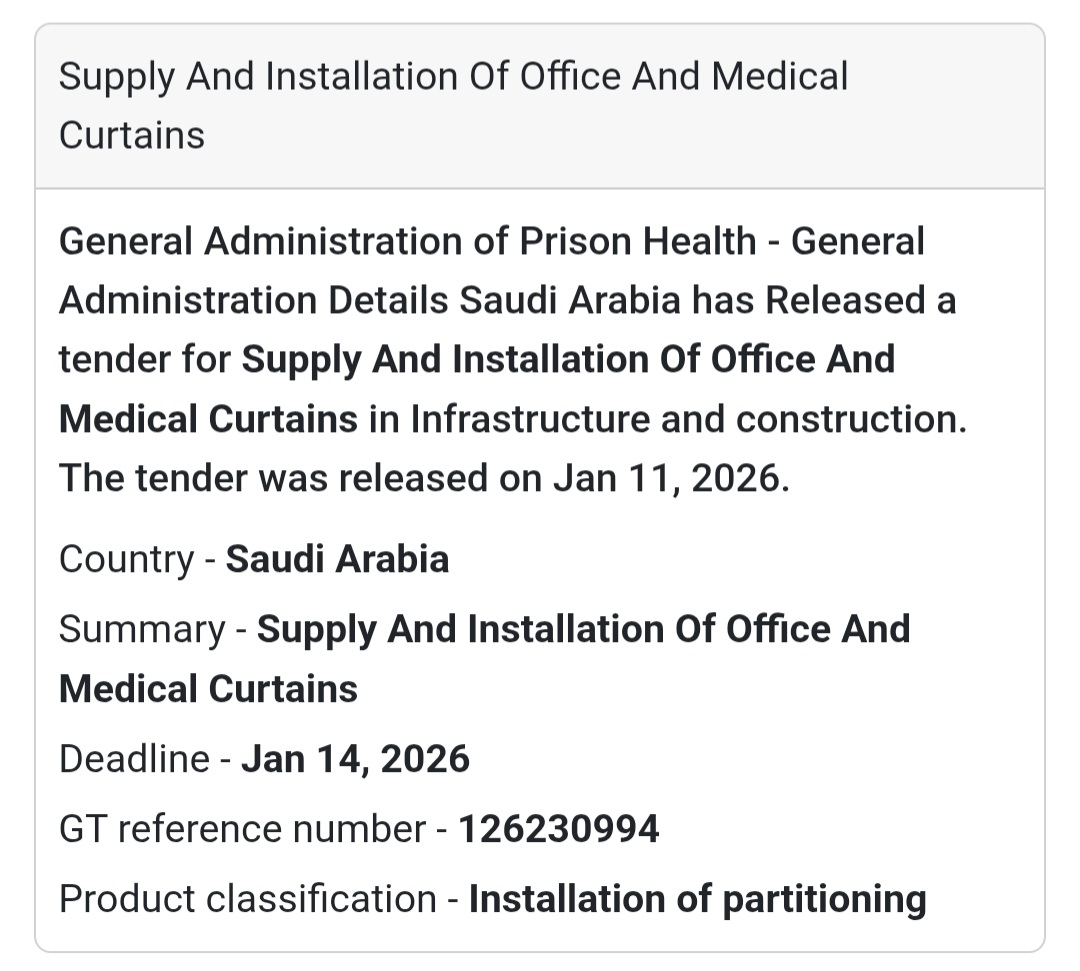Select the release date Jan 11, 2026
The width and height of the screenshot is (1080, 971).
pos(665,479)
